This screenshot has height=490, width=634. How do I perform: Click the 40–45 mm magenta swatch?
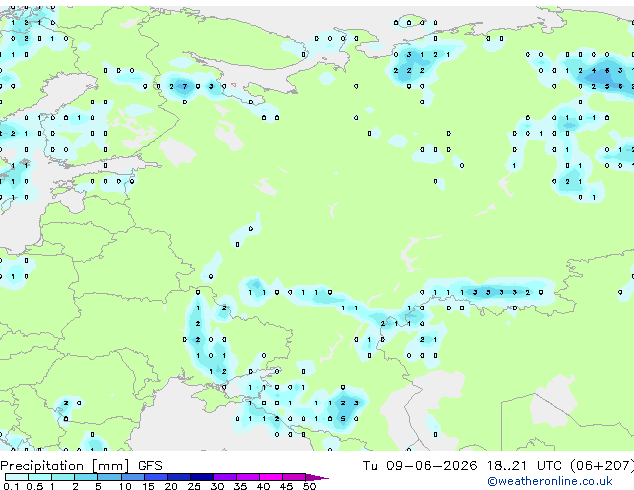tap(271, 477)
